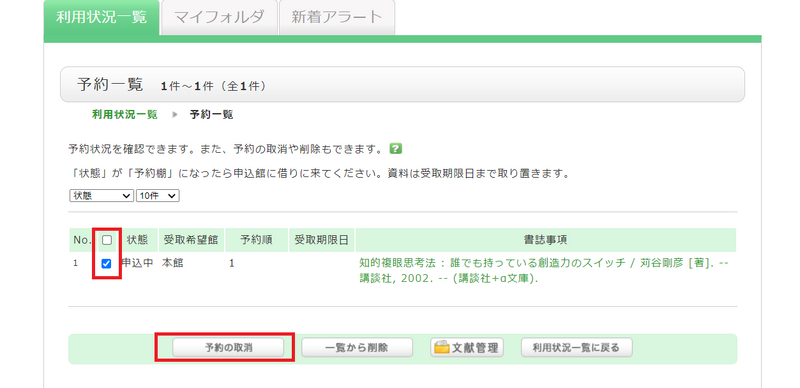Switch to the 利用状況一覧 tab
This screenshot has width=800, height=388.
coord(102,17)
